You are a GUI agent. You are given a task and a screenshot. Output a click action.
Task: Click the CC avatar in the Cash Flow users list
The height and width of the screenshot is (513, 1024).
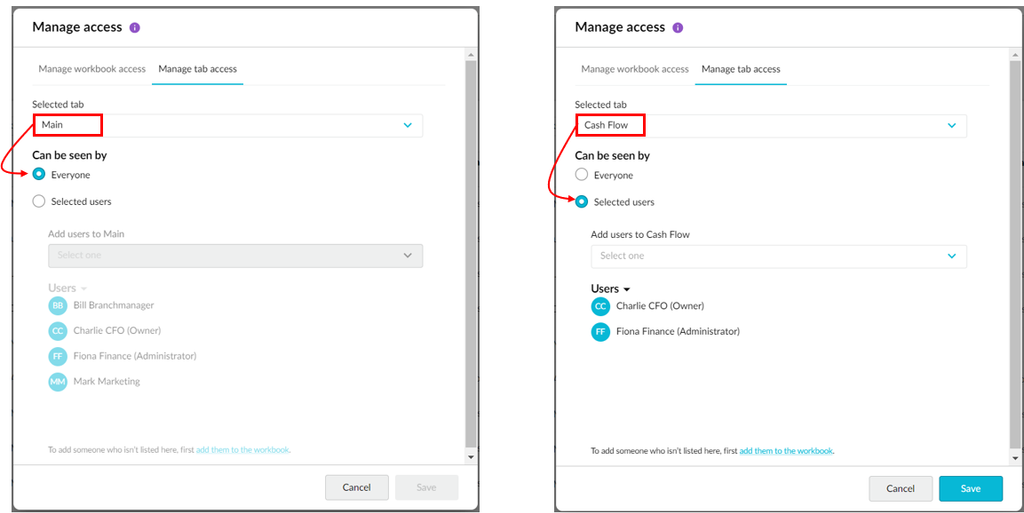tap(600, 306)
